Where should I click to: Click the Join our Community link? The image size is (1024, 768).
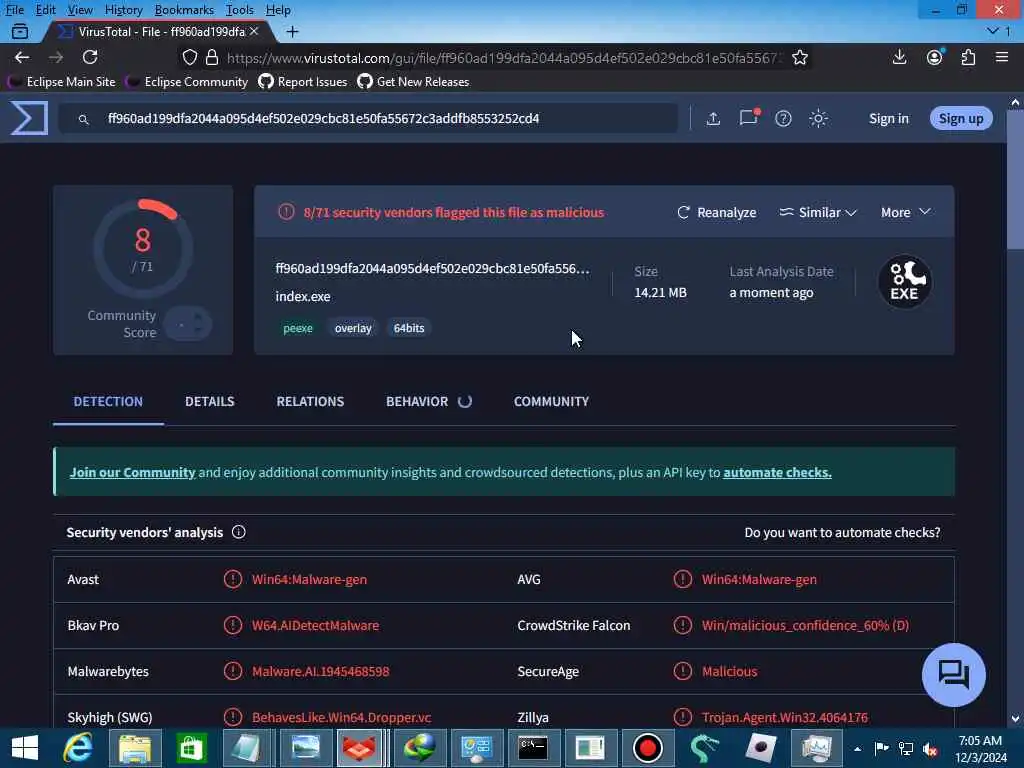[133, 472]
